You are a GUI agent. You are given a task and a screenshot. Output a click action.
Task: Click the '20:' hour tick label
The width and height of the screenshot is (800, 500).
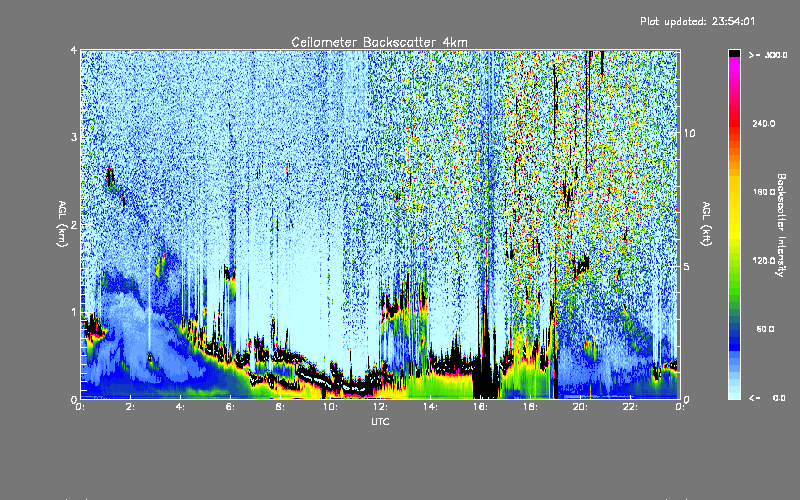point(580,407)
